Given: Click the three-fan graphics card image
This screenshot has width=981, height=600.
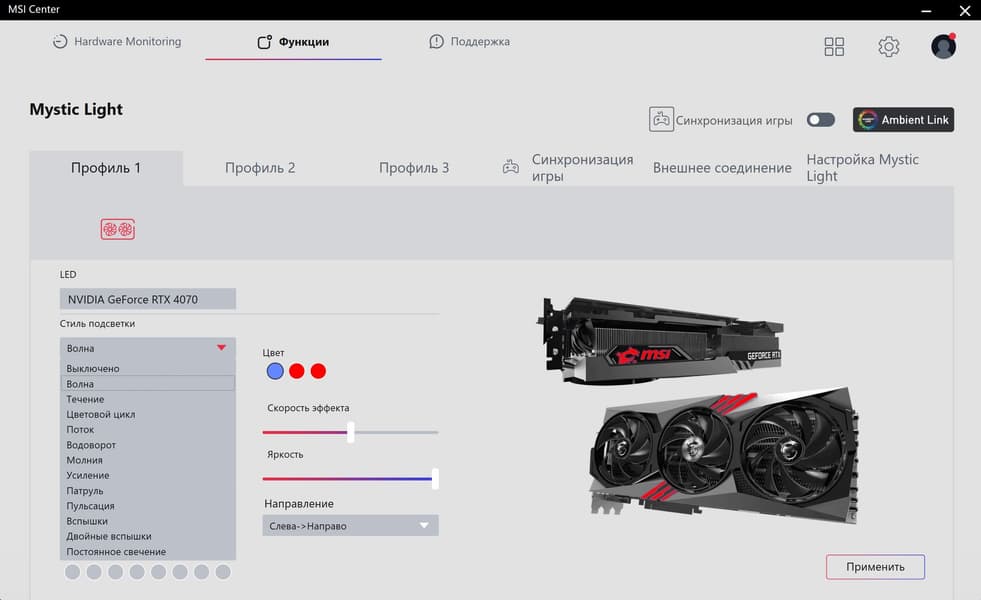Looking at the screenshot, I should [x=724, y=455].
